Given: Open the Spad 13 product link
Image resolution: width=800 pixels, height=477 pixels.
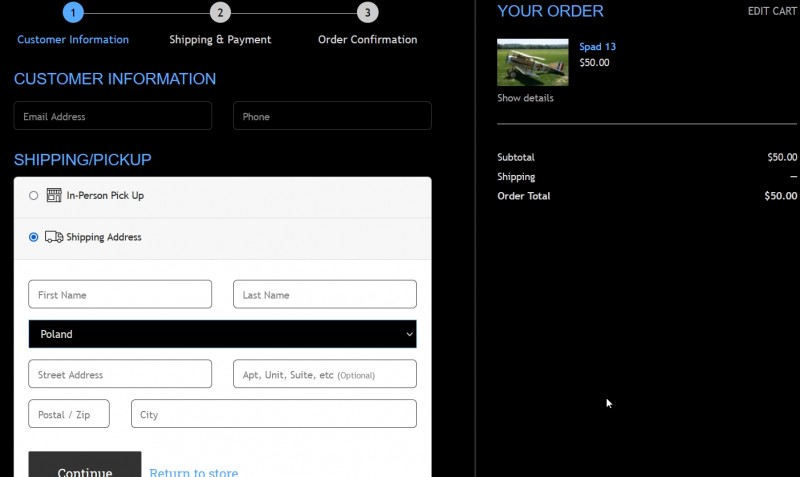Looking at the screenshot, I should coord(597,46).
